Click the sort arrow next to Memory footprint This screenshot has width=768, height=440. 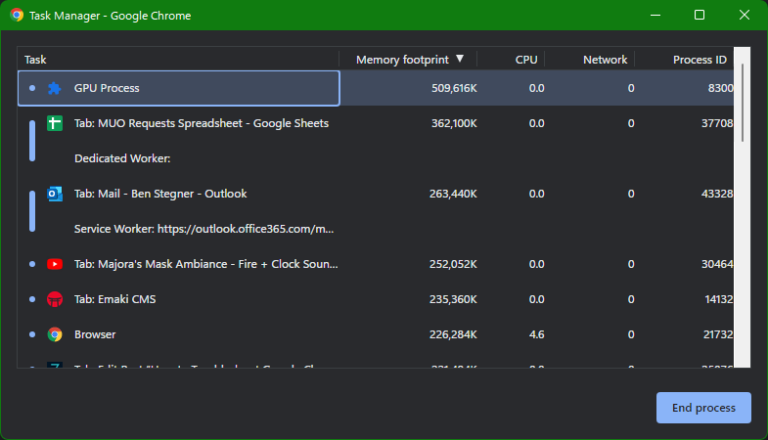click(x=460, y=60)
